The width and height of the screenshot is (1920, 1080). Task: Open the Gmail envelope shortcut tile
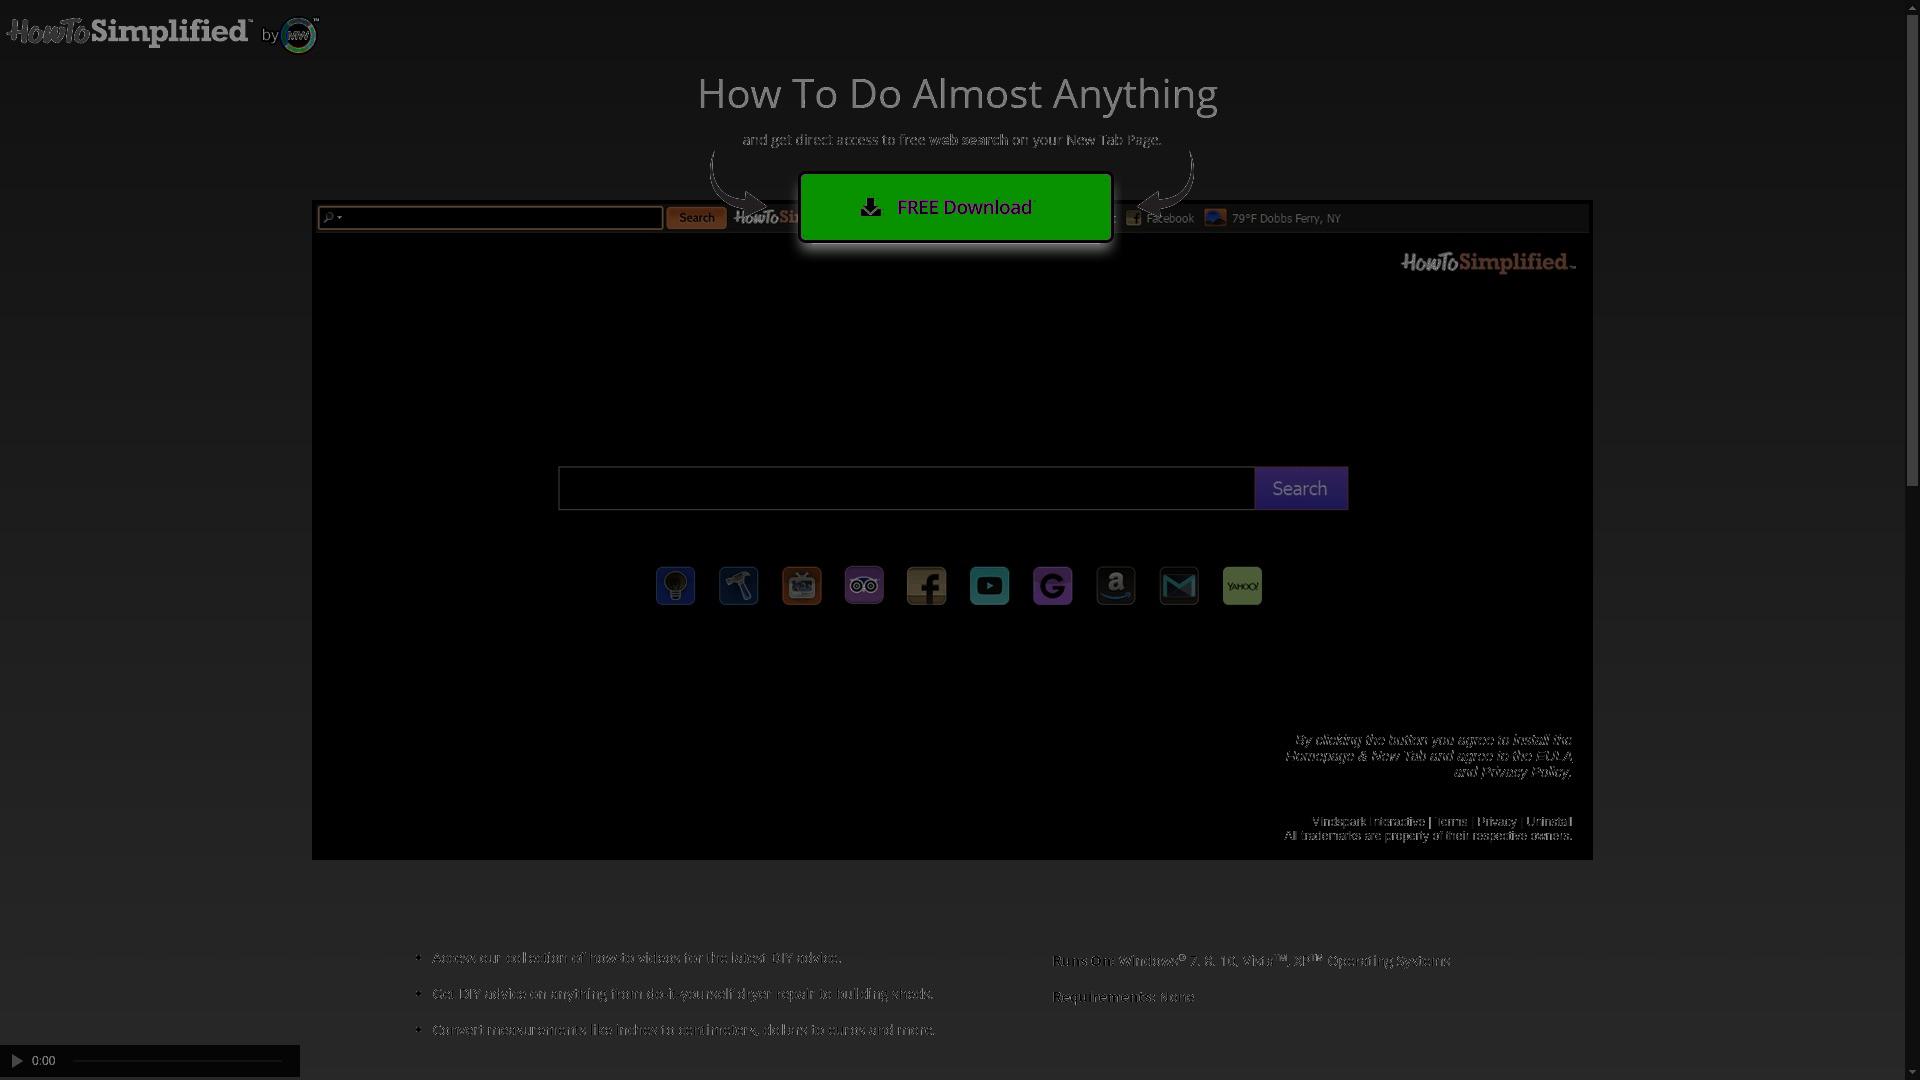(x=1178, y=586)
